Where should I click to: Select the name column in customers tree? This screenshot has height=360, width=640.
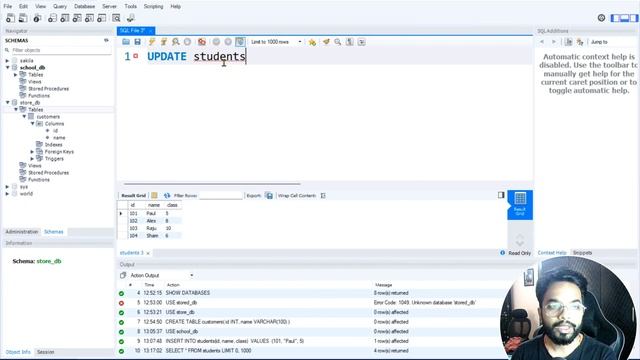pos(59,138)
